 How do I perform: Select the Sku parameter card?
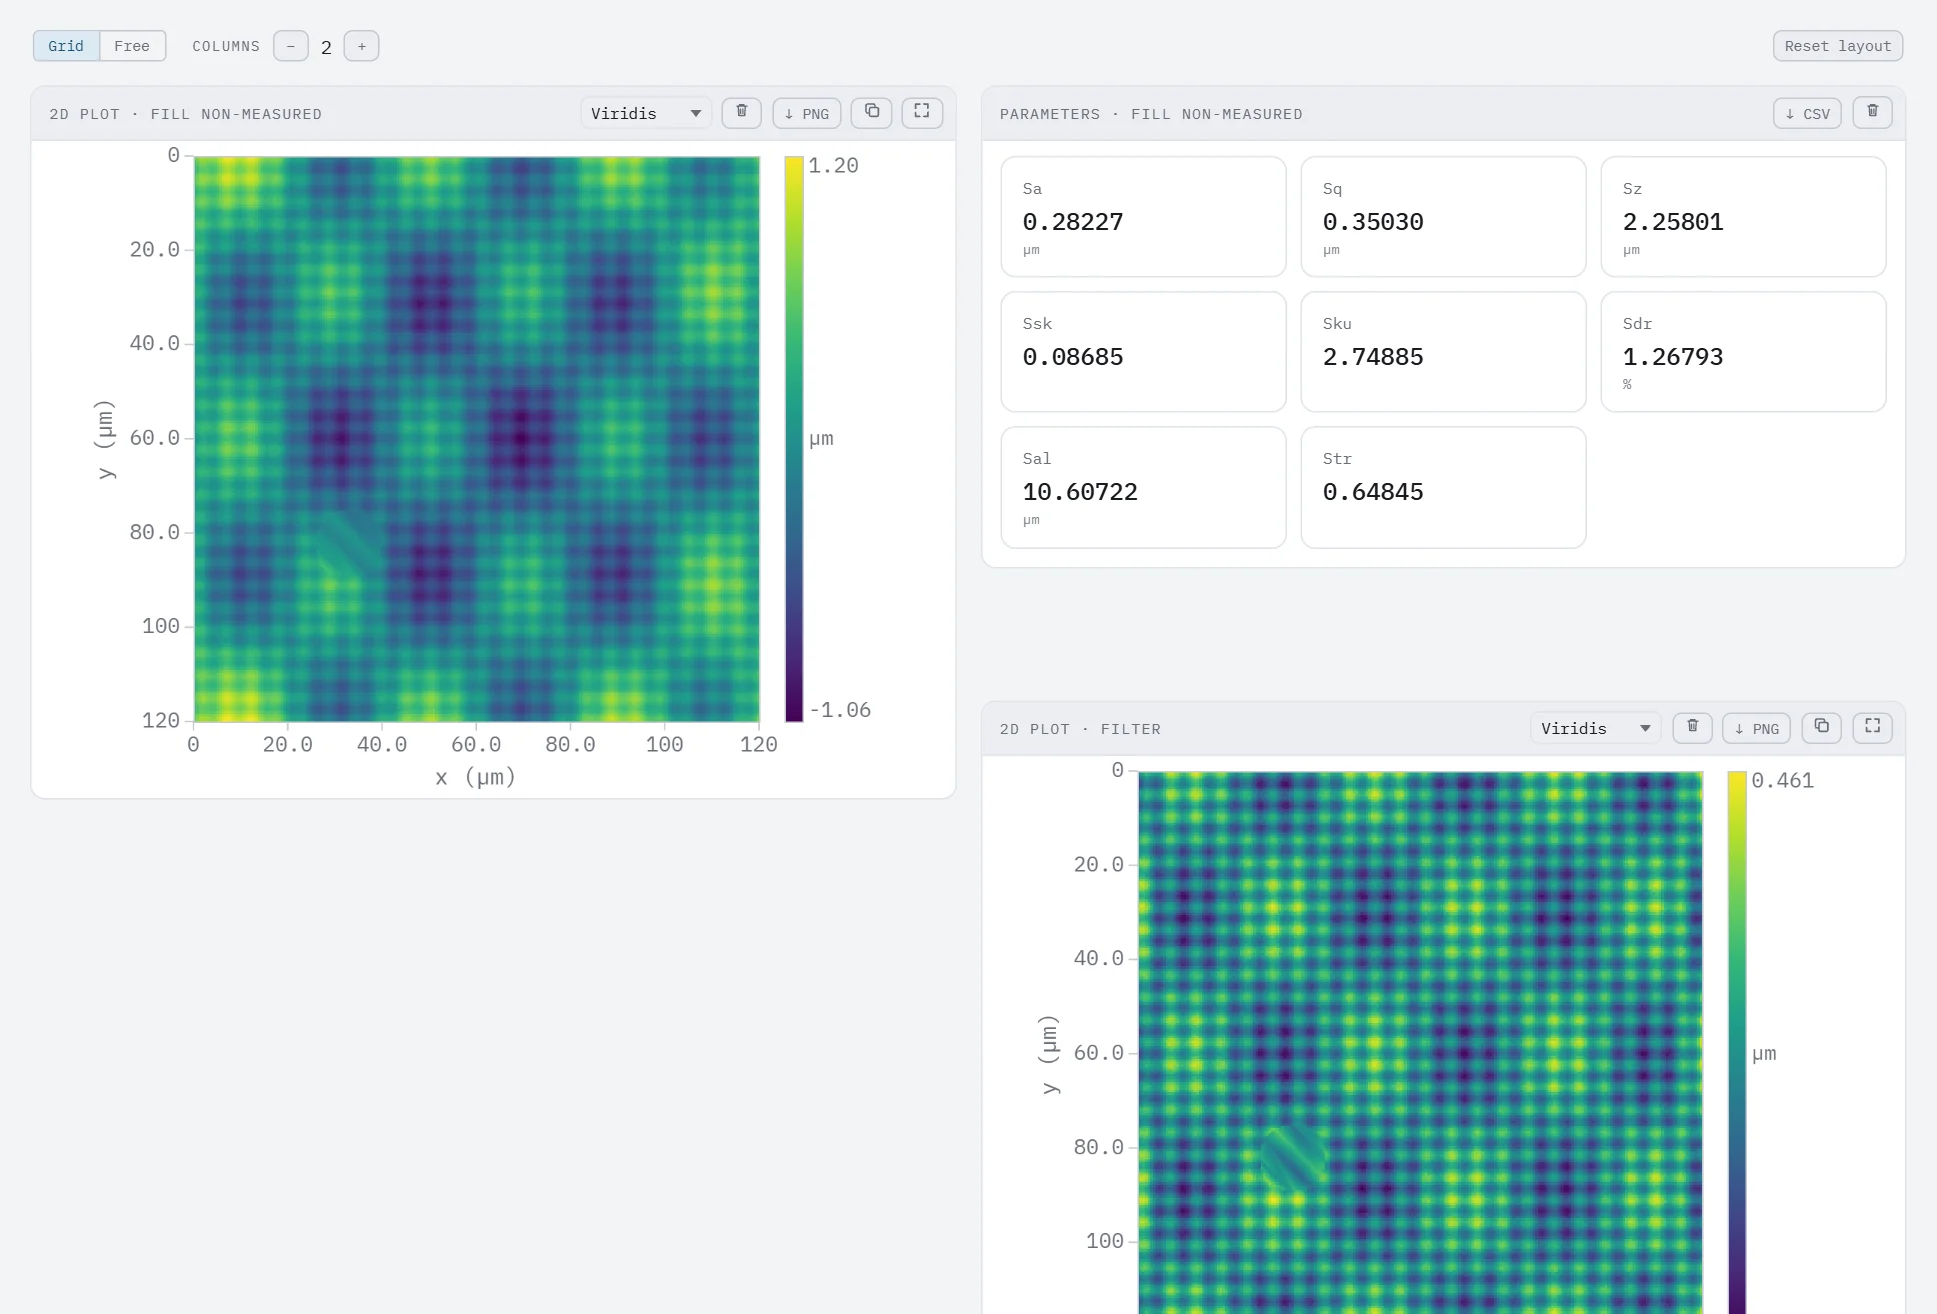click(1443, 351)
